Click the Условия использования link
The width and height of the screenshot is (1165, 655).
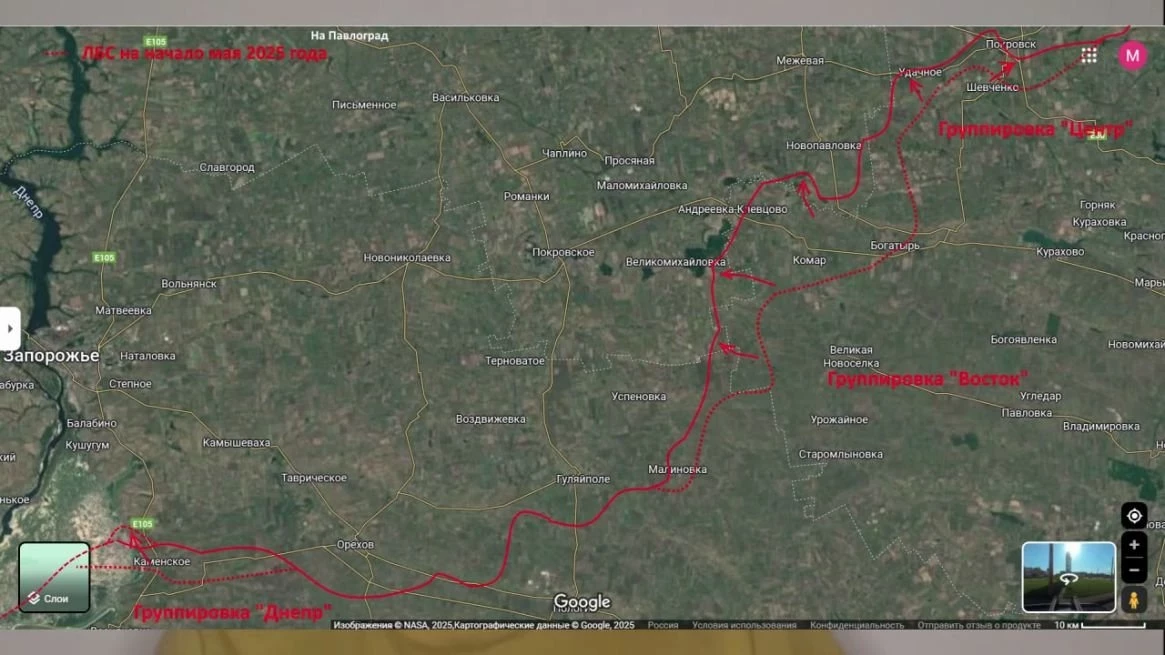coord(744,625)
